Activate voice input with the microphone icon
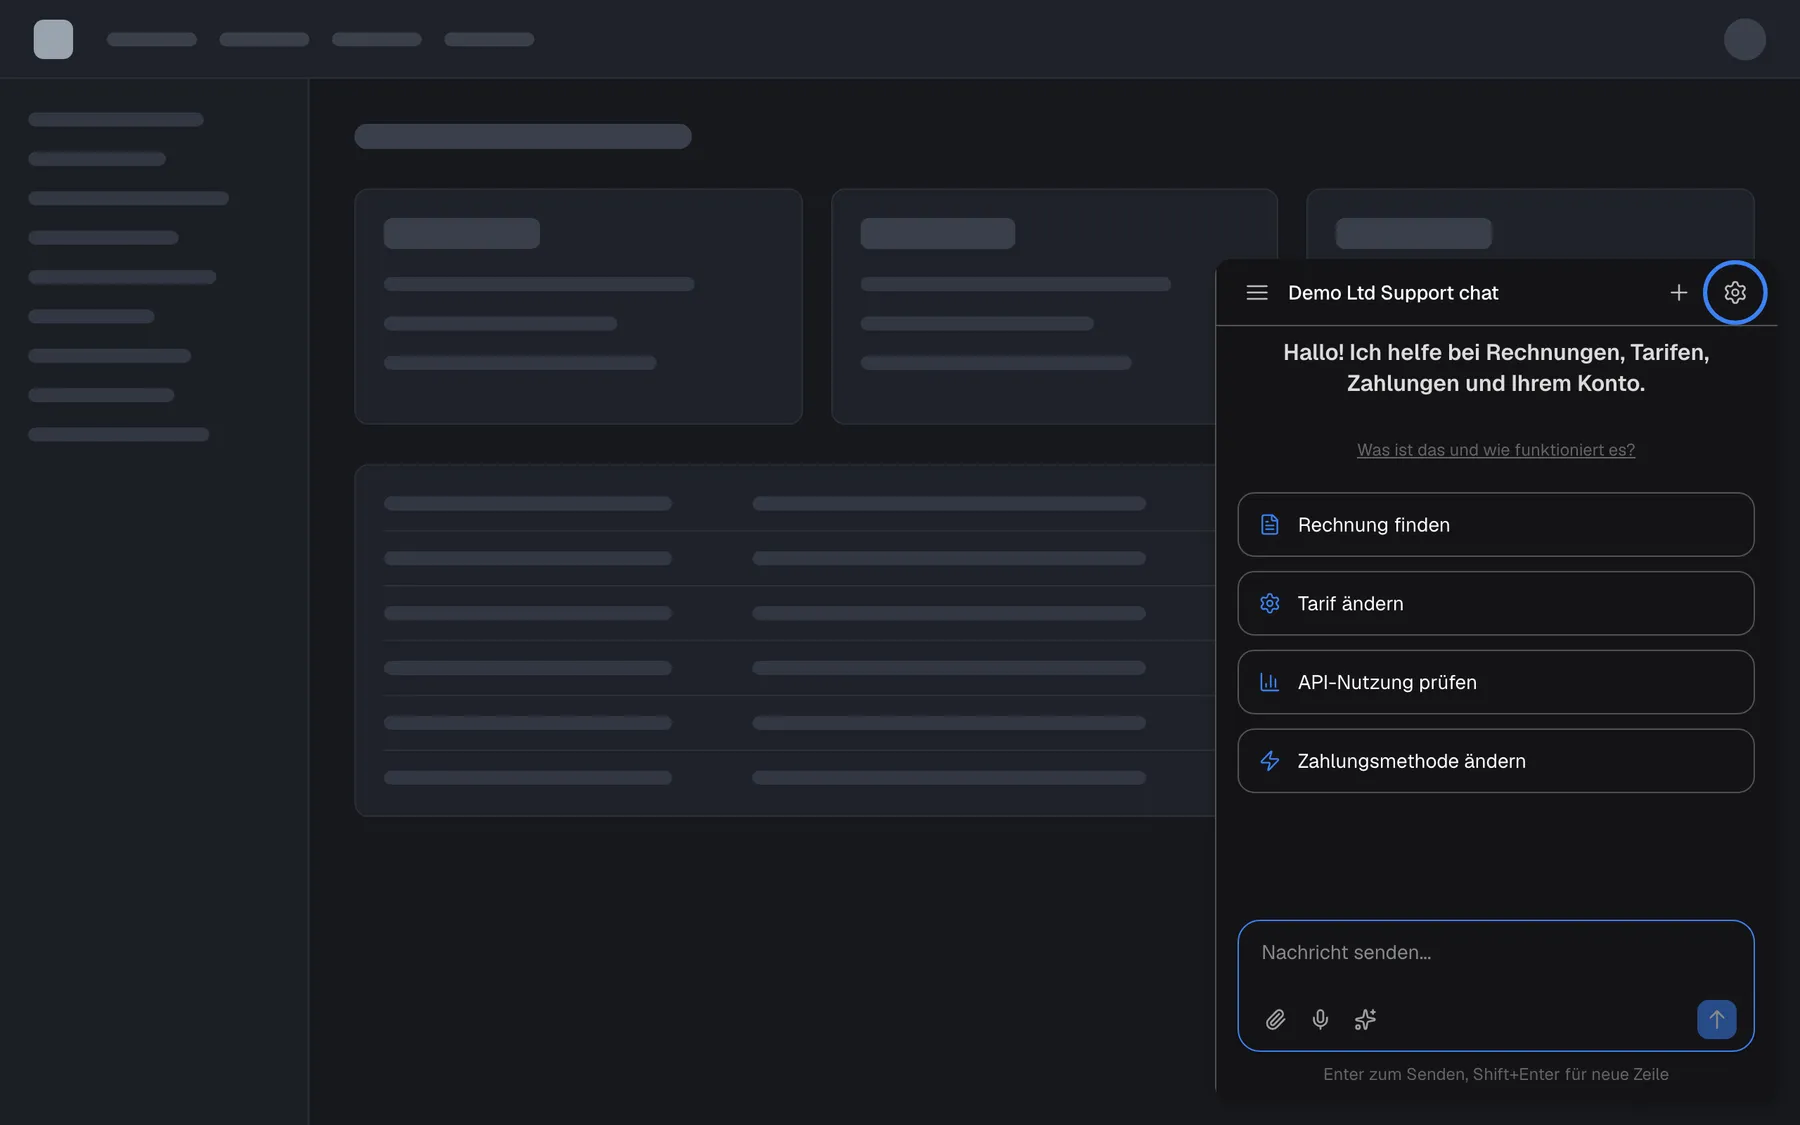1800x1125 pixels. coord(1320,1019)
